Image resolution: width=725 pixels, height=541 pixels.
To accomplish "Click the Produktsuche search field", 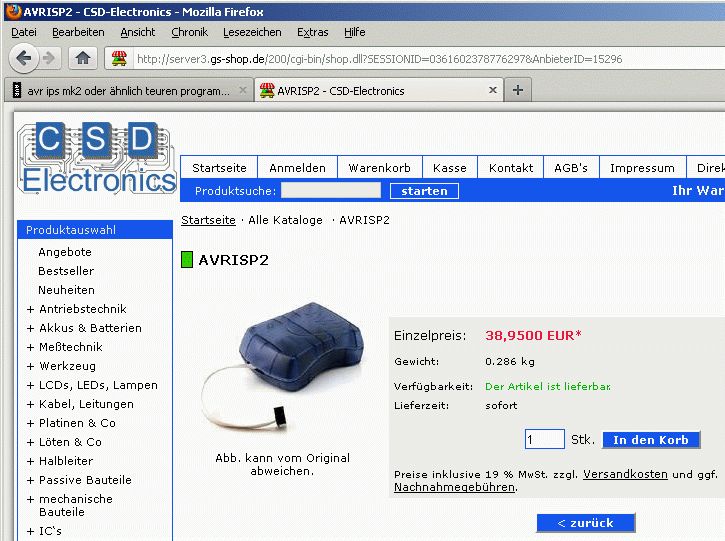I will point(331,191).
